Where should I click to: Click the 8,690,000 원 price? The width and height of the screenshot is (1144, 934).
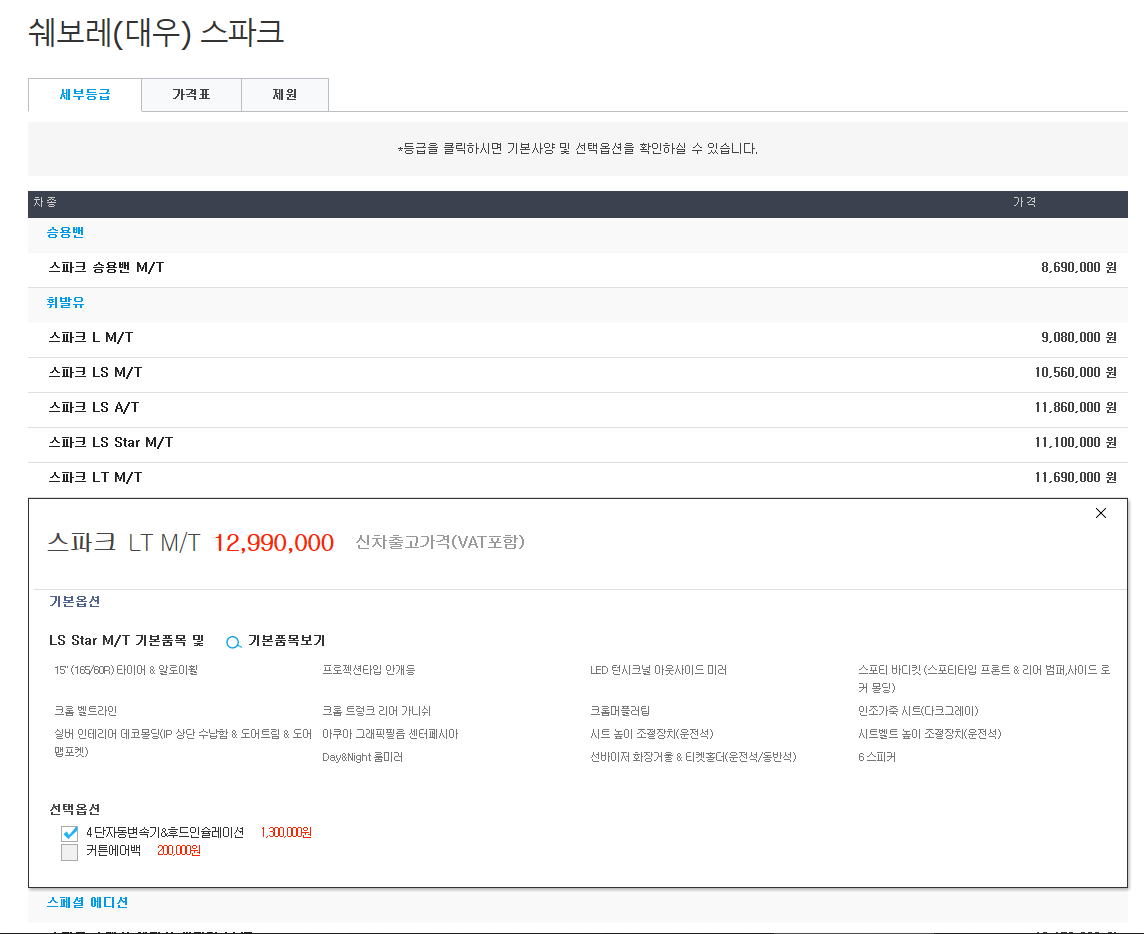pos(1078,268)
